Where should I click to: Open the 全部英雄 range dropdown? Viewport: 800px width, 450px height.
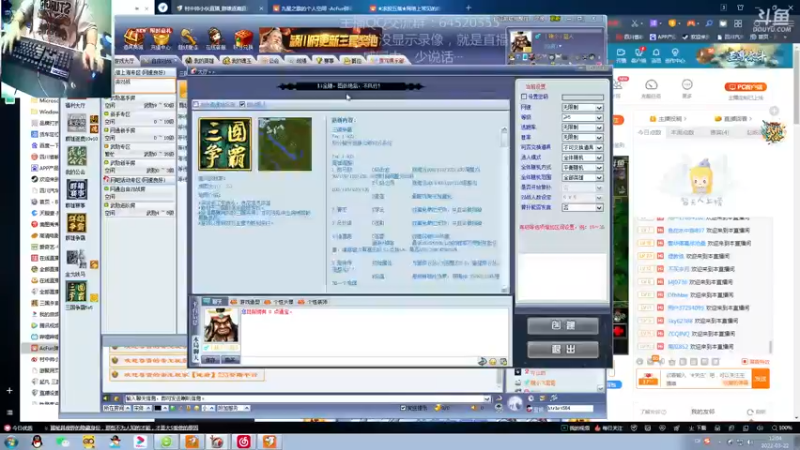pyautogui.click(x=583, y=178)
